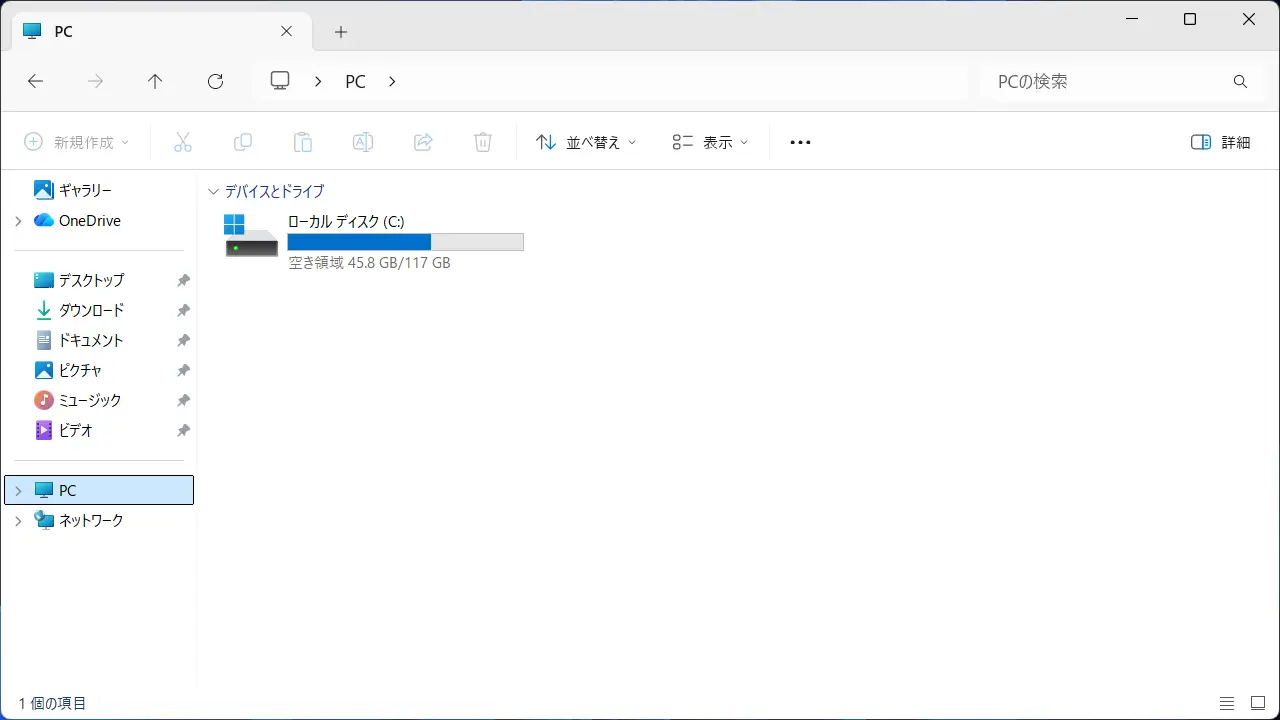Switch to large icons view in status bar
Image resolution: width=1280 pixels, height=720 pixels.
click(x=1258, y=703)
